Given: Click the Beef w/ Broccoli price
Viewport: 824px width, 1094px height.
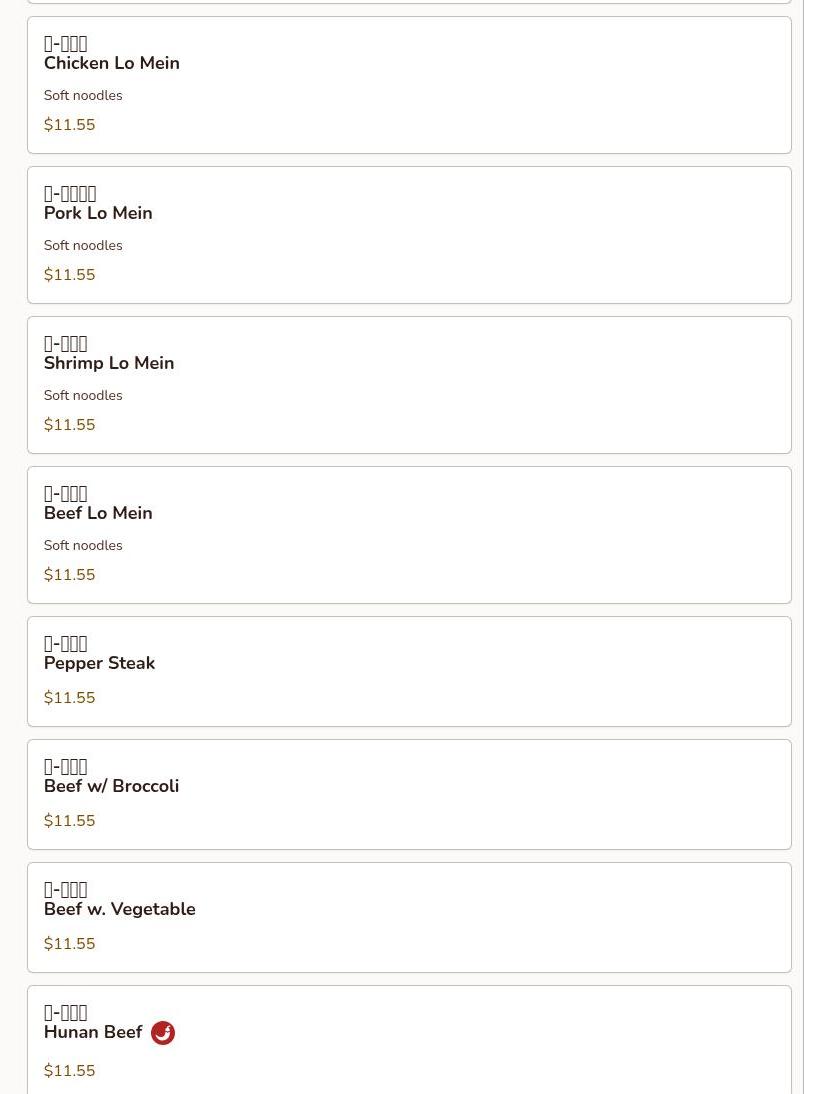Looking at the screenshot, I should [x=69, y=821].
